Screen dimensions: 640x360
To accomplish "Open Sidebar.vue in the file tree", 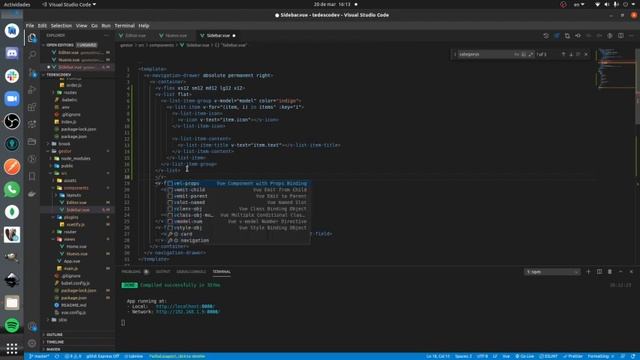I will click(78, 210).
